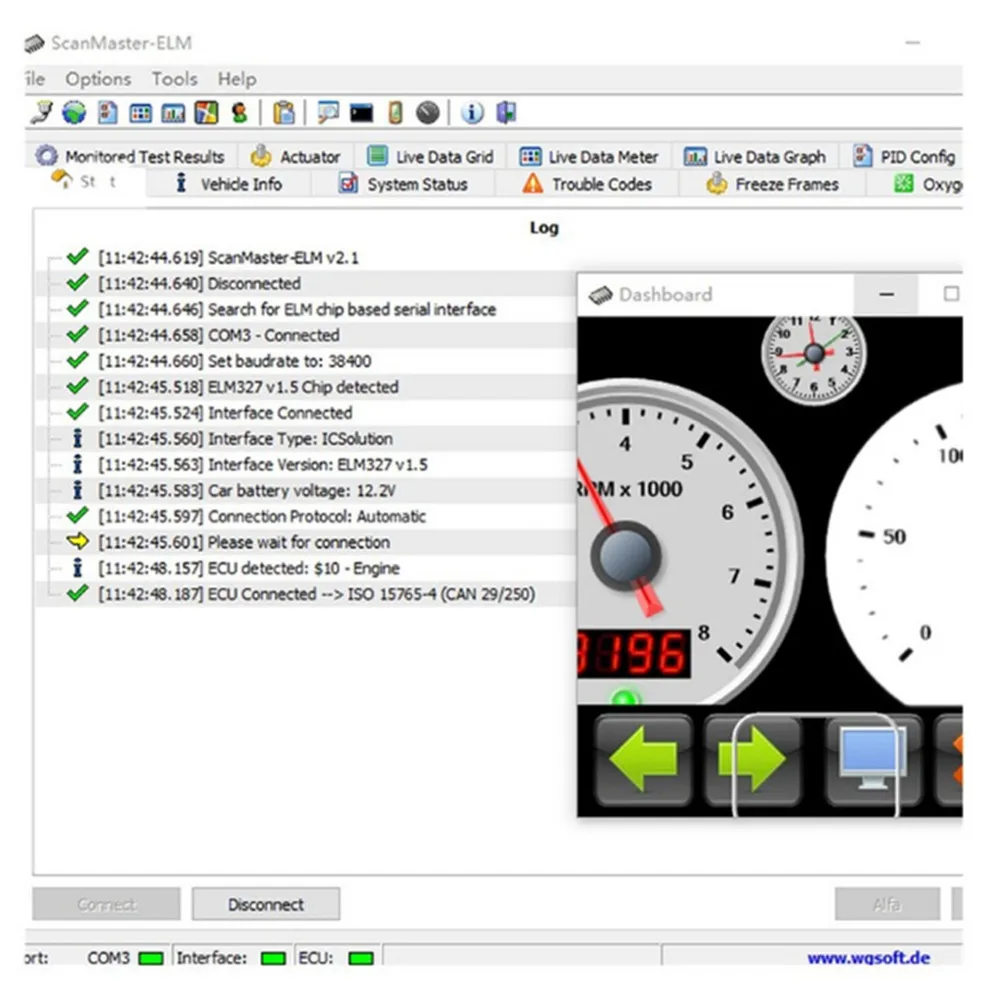Click the bar chart toolbar icon
Viewport: 1000px width, 1000px height.
click(x=173, y=114)
